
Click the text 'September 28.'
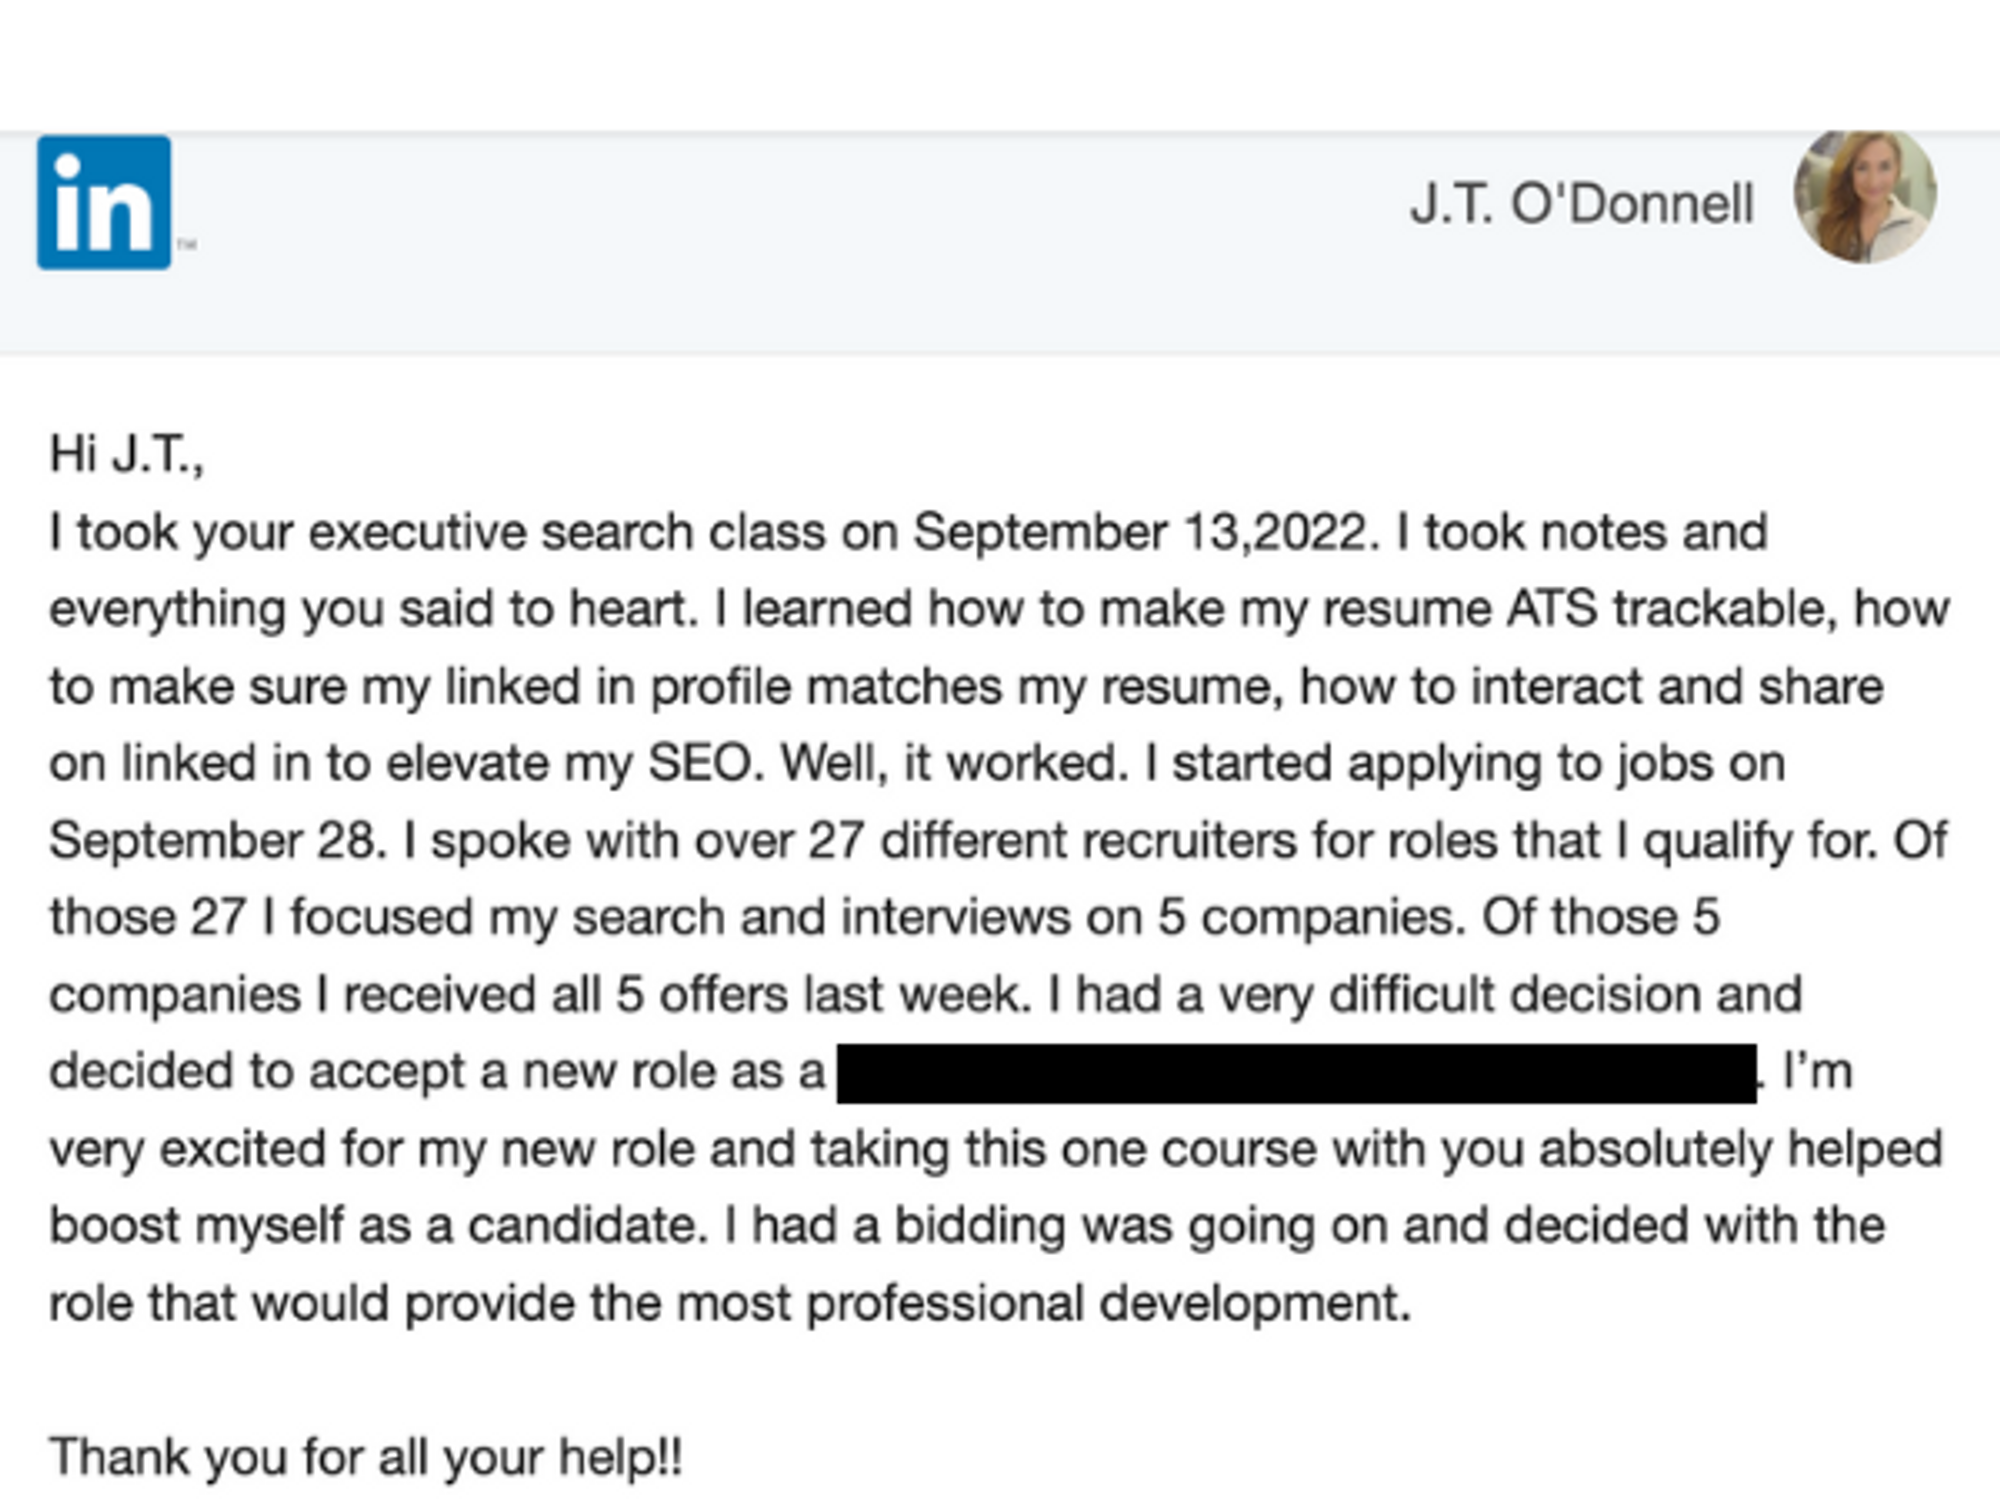[x=218, y=841]
